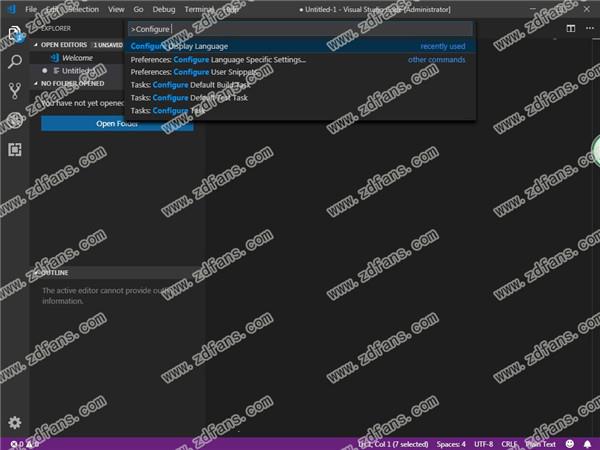
Task: Select Configure Default Test Task command
Action: (x=300, y=98)
